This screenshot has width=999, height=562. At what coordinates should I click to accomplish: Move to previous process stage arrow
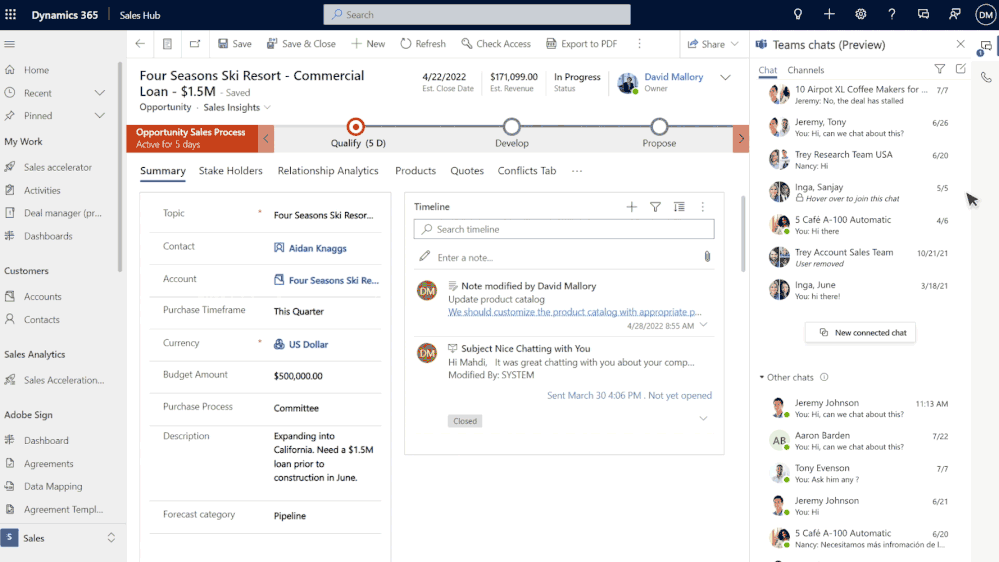[x=266, y=138]
